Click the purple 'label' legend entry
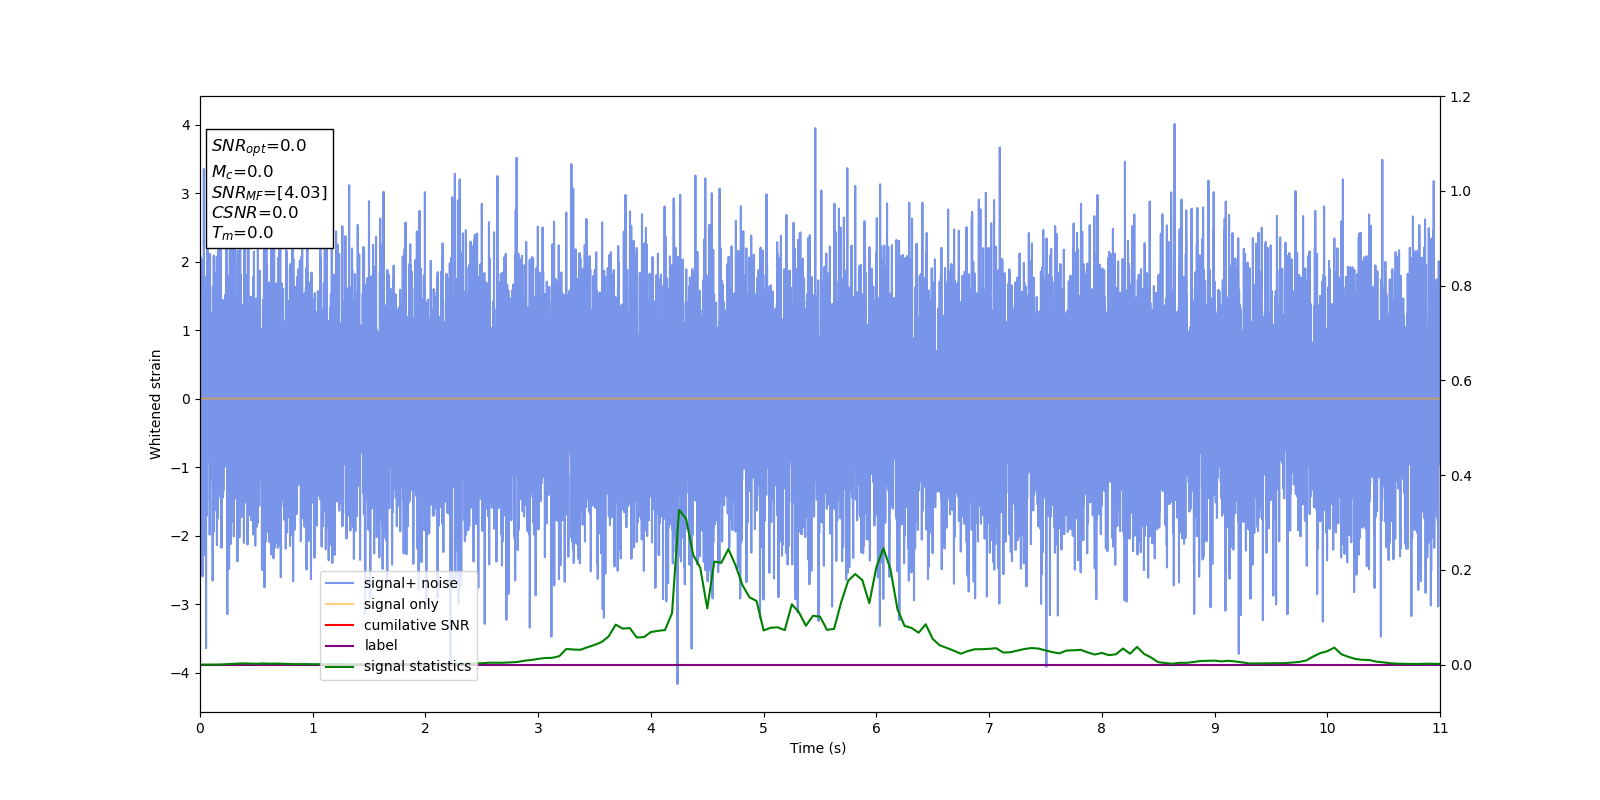Screen dimensions: 1600x800 tap(361, 645)
